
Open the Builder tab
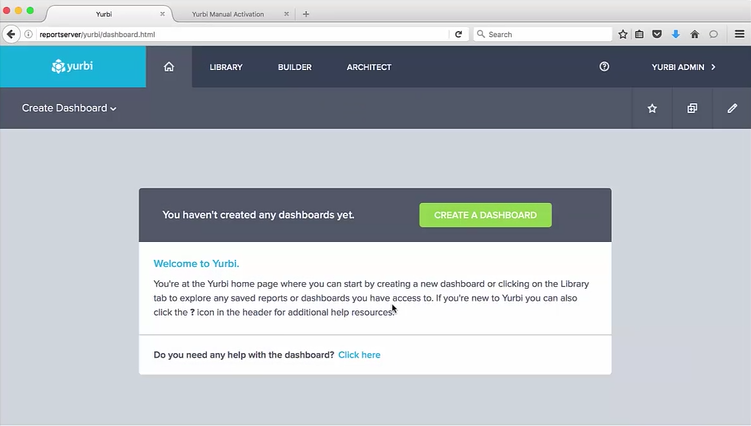pyautogui.click(x=295, y=67)
